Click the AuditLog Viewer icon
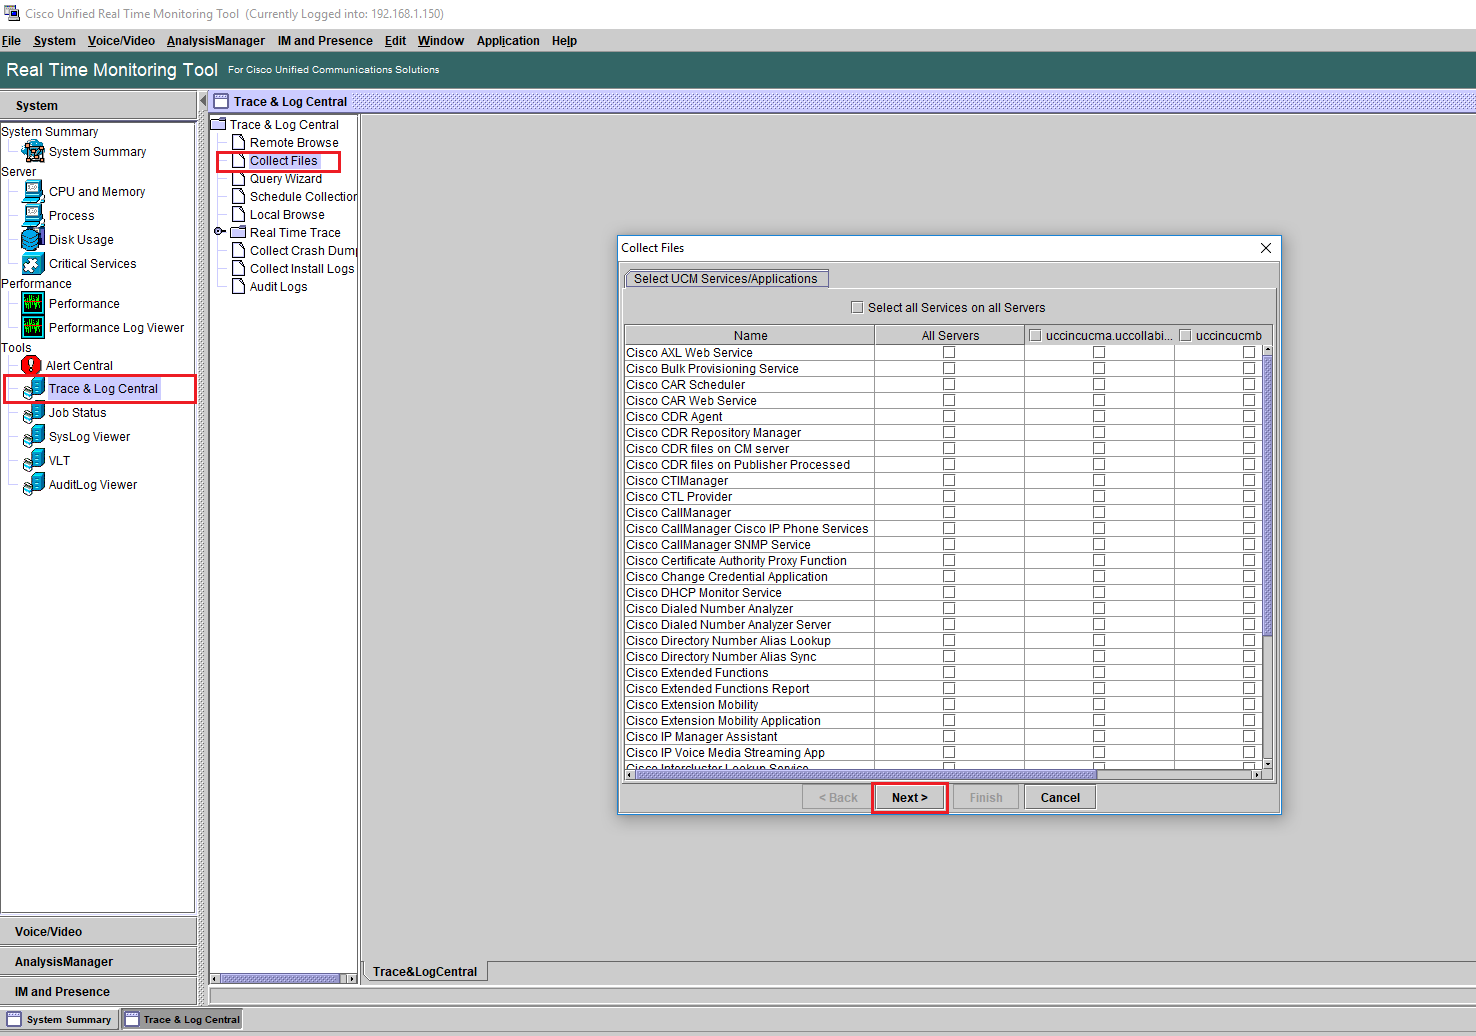 tap(33, 484)
